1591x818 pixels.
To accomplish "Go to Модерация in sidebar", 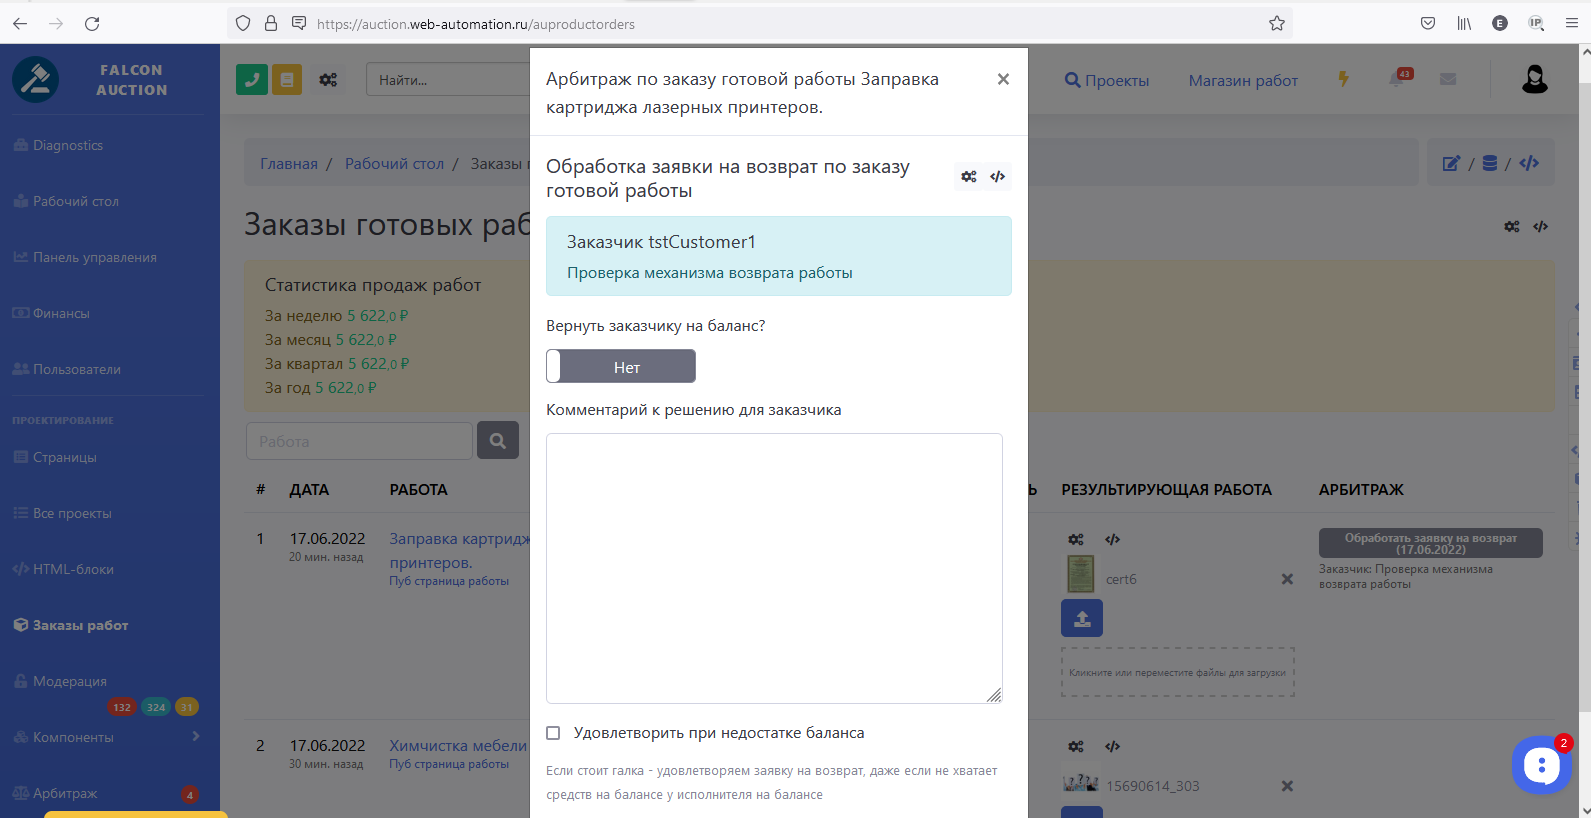I will point(69,681).
